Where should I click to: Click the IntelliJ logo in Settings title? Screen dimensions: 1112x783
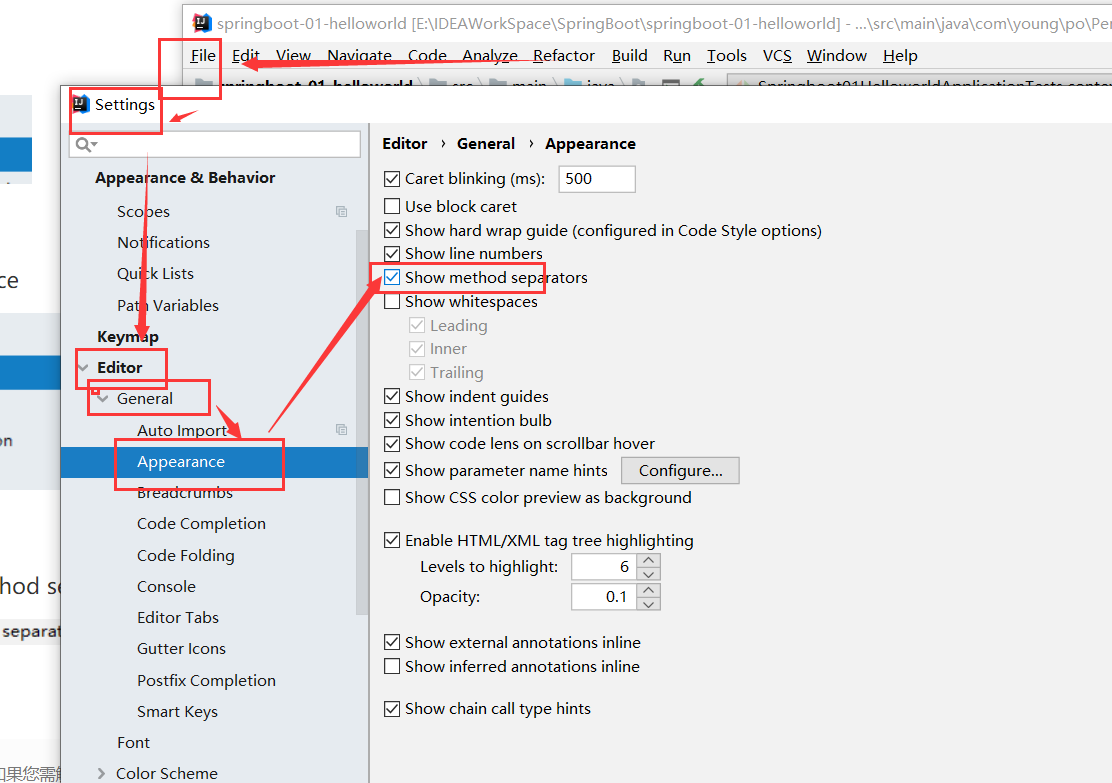pos(82,104)
